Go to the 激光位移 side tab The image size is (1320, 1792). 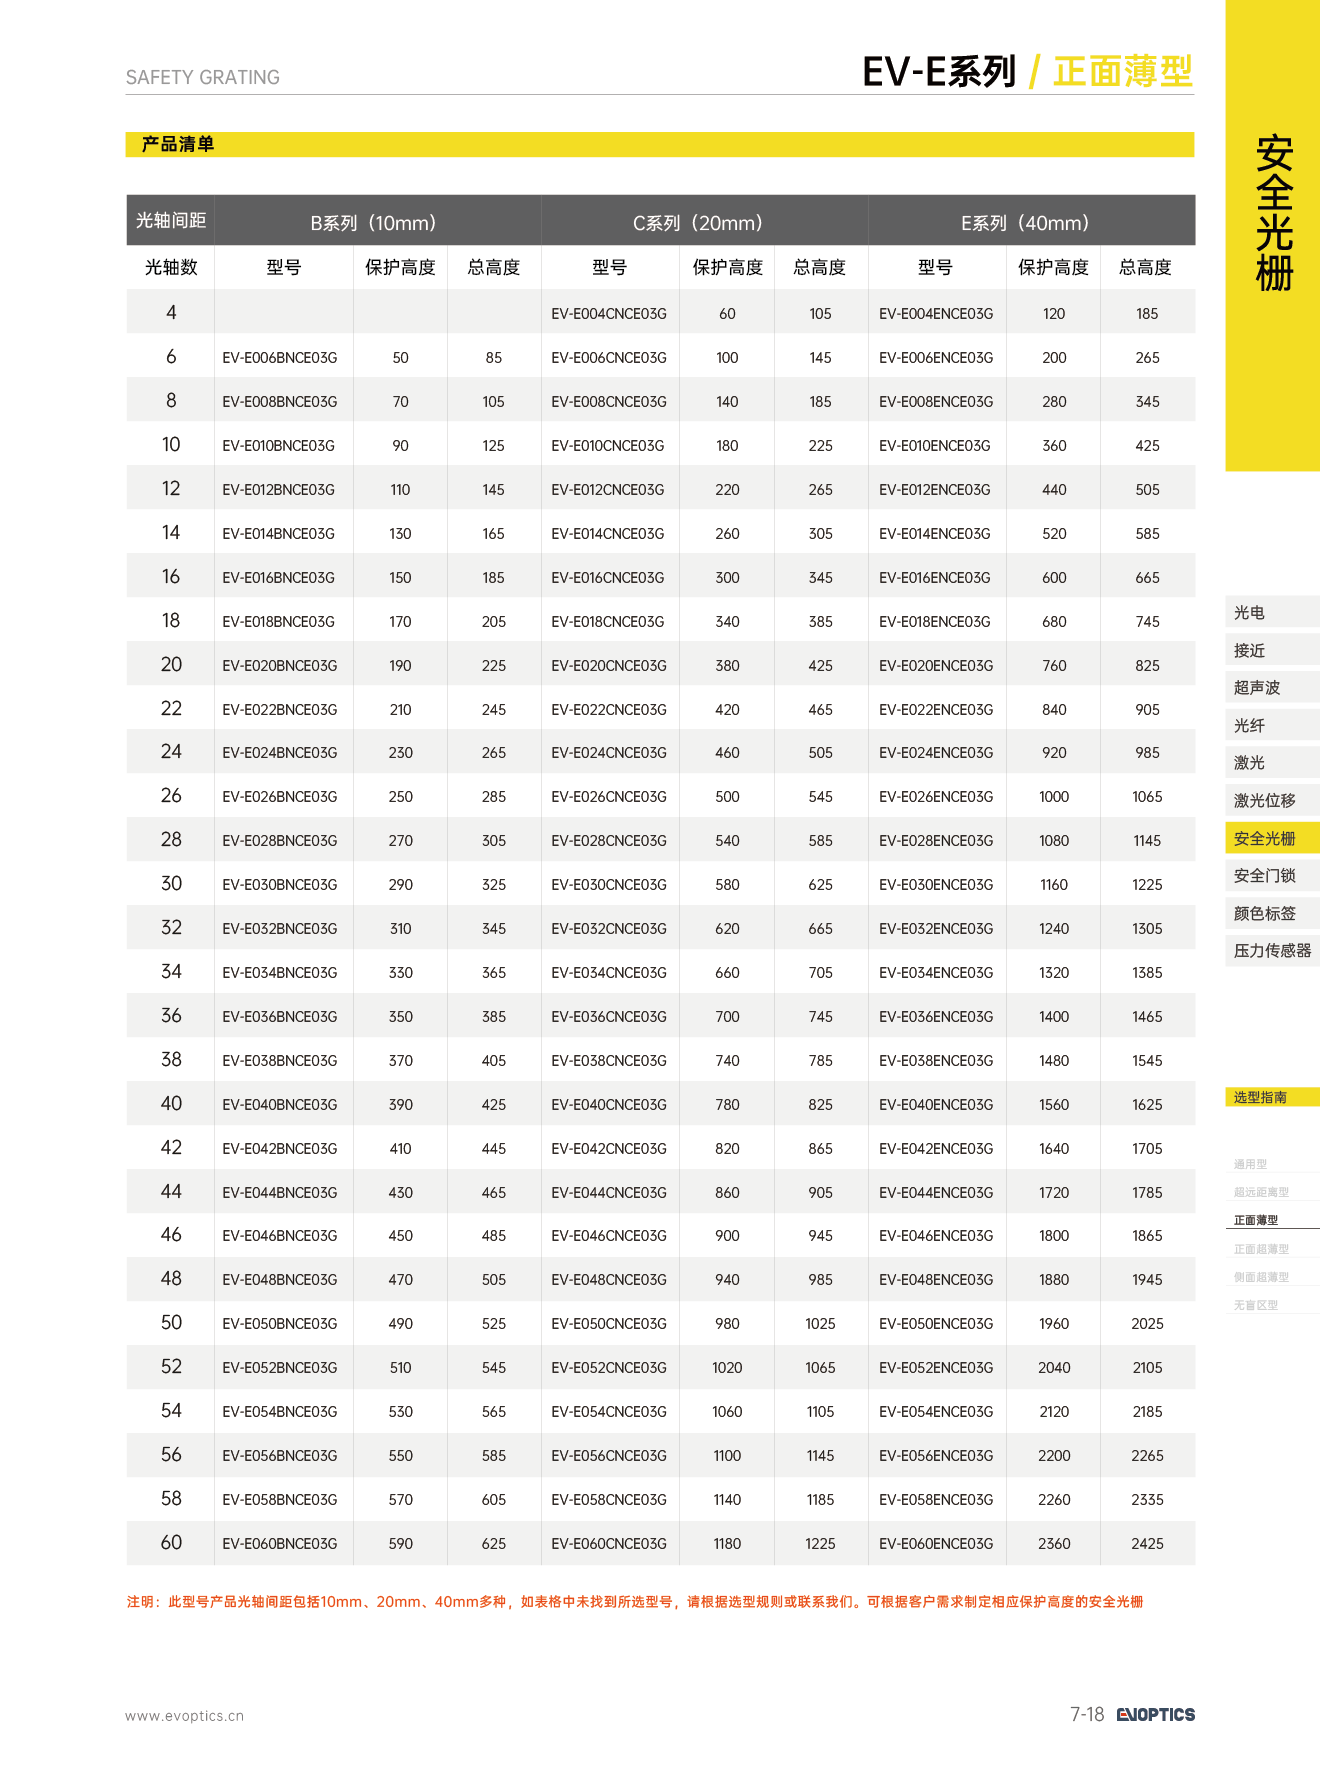pyautogui.click(x=1272, y=800)
